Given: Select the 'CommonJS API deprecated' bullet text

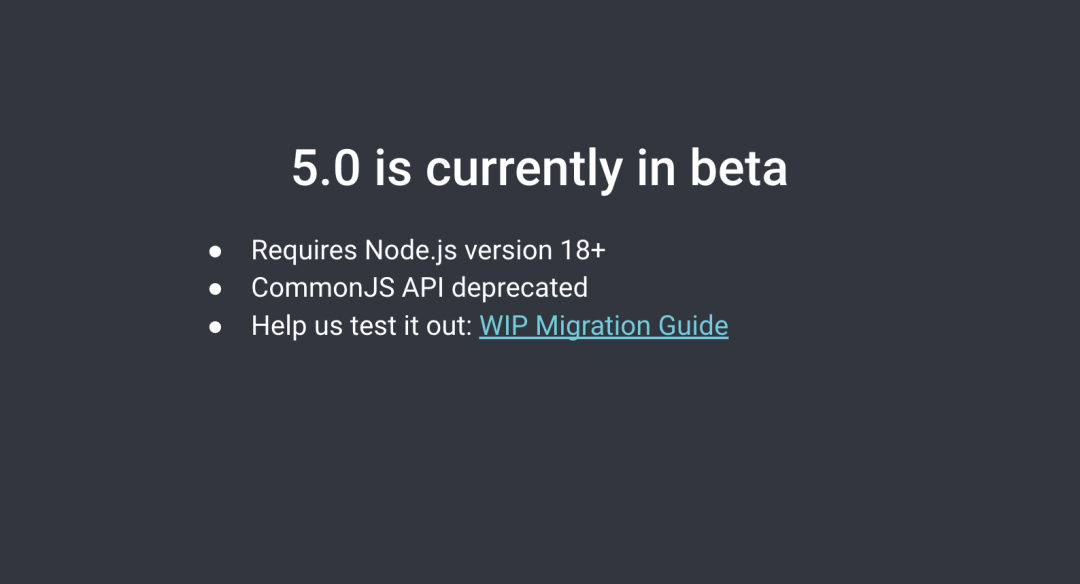Looking at the screenshot, I should [419, 288].
